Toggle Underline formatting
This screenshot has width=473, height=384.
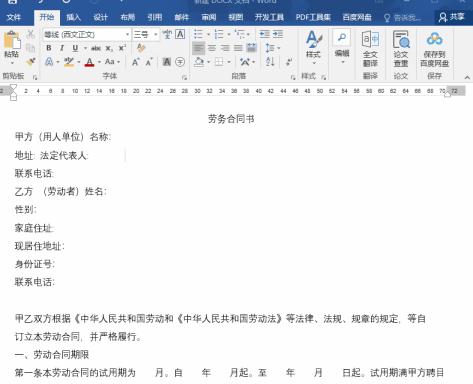tap(75, 48)
